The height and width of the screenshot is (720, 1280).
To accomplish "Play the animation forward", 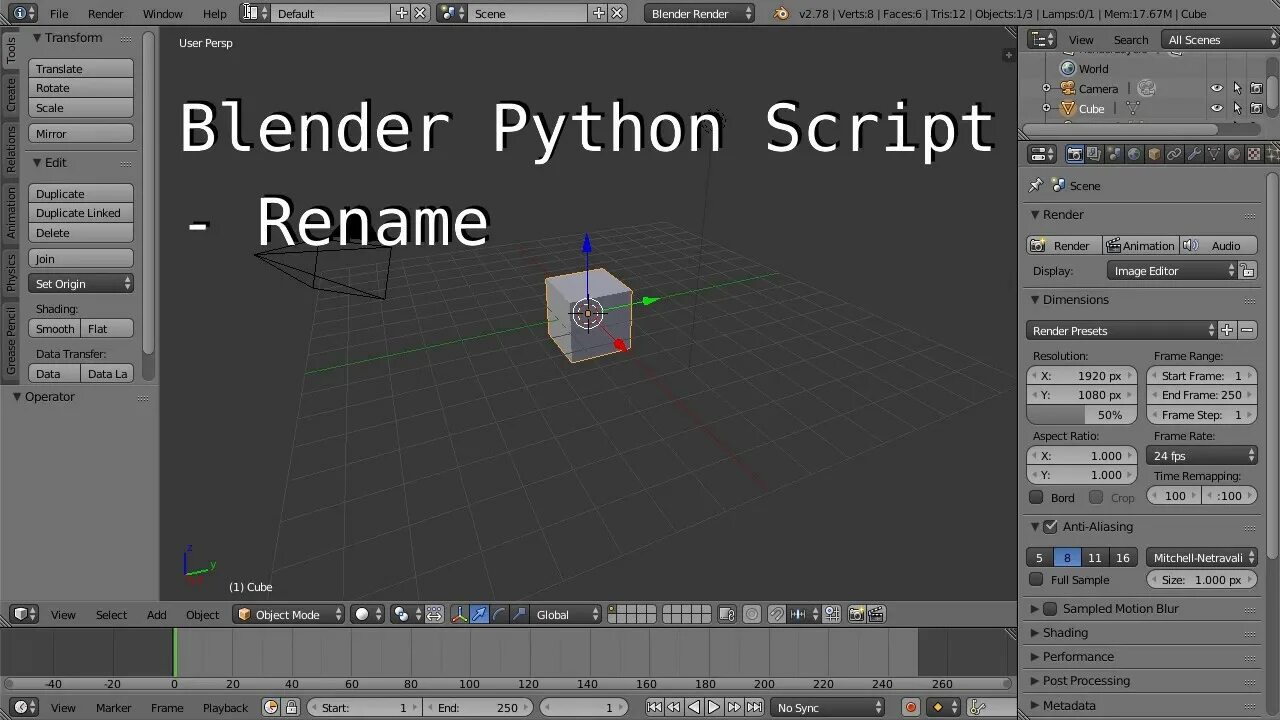I will (714, 707).
